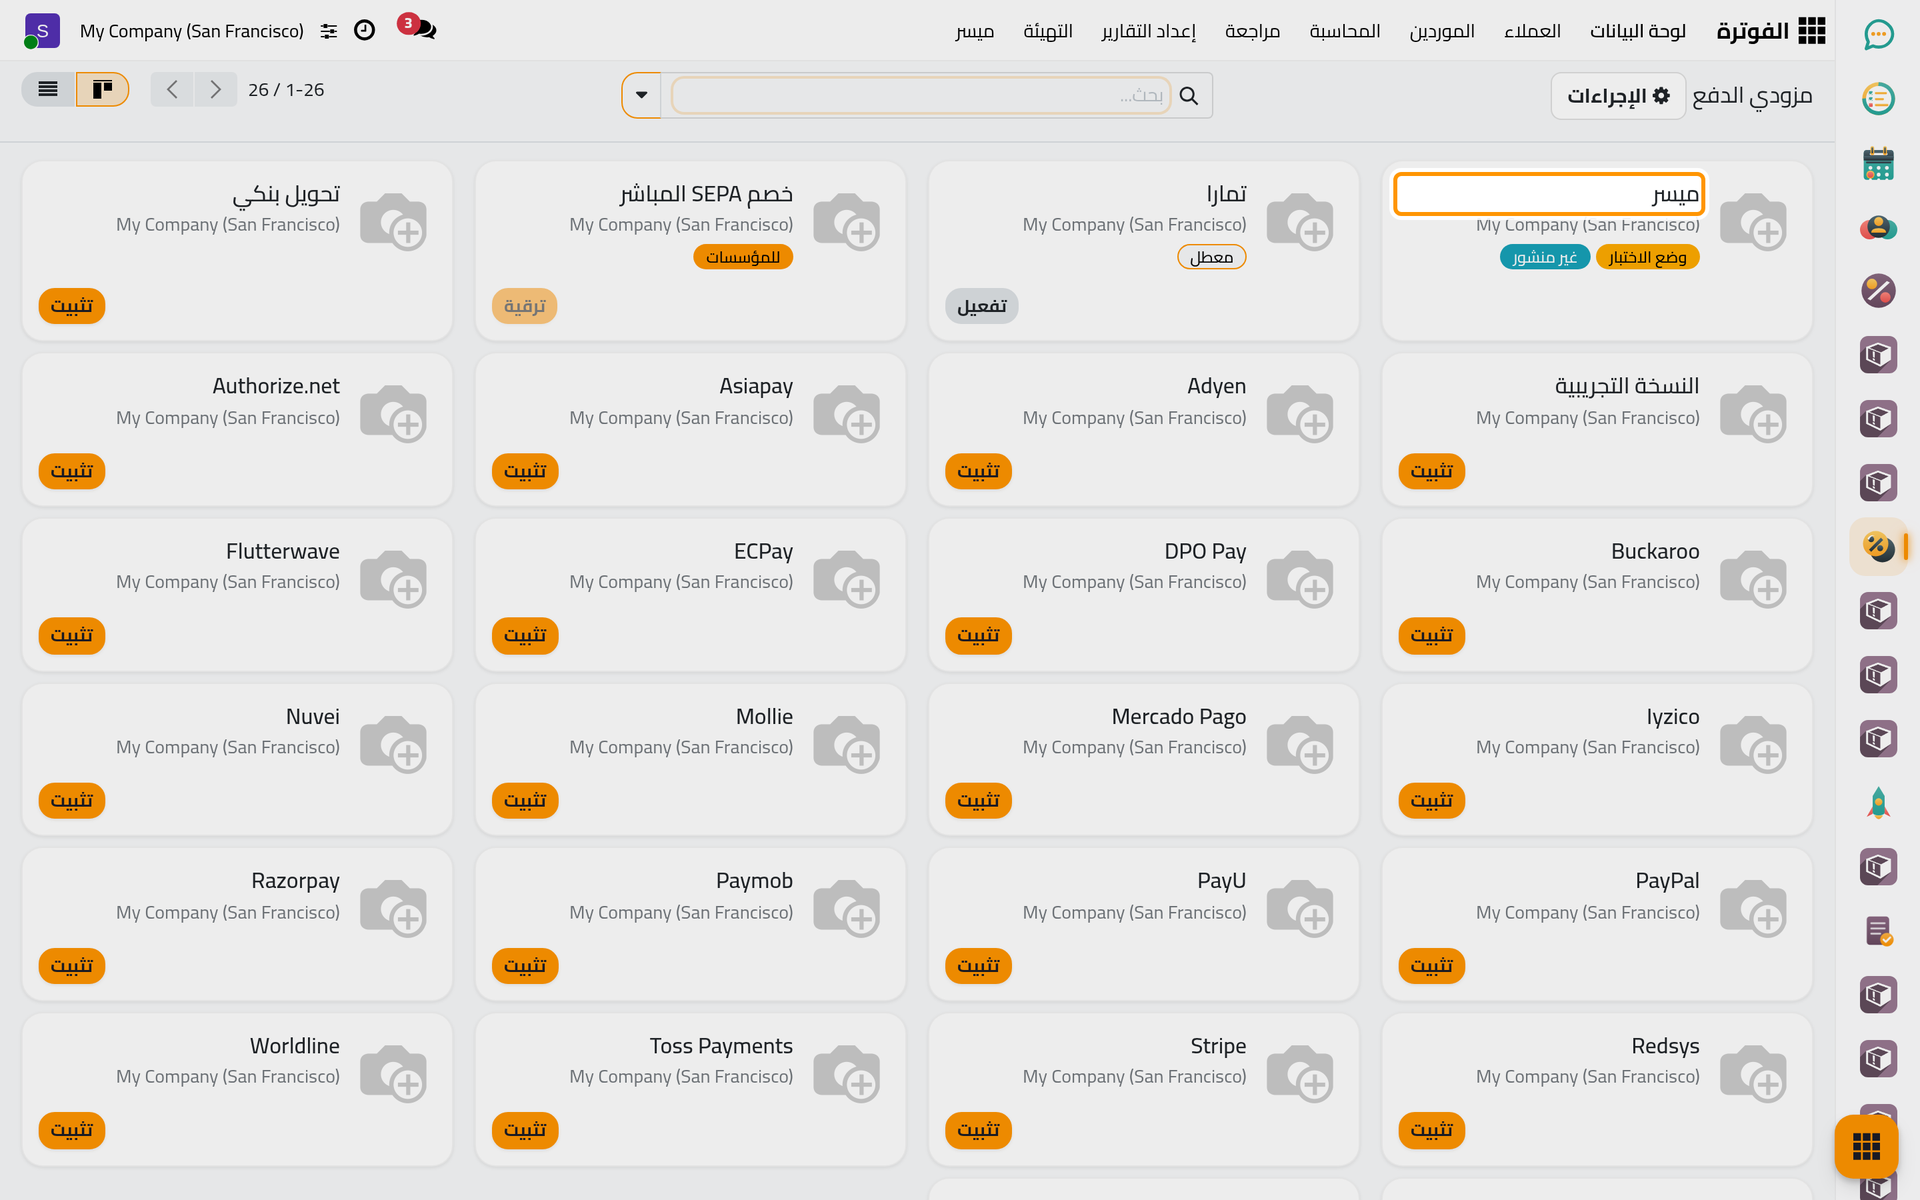This screenshot has height=1200, width=1920.
Task: Install the Adyen payment provider
Action: (x=978, y=471)
